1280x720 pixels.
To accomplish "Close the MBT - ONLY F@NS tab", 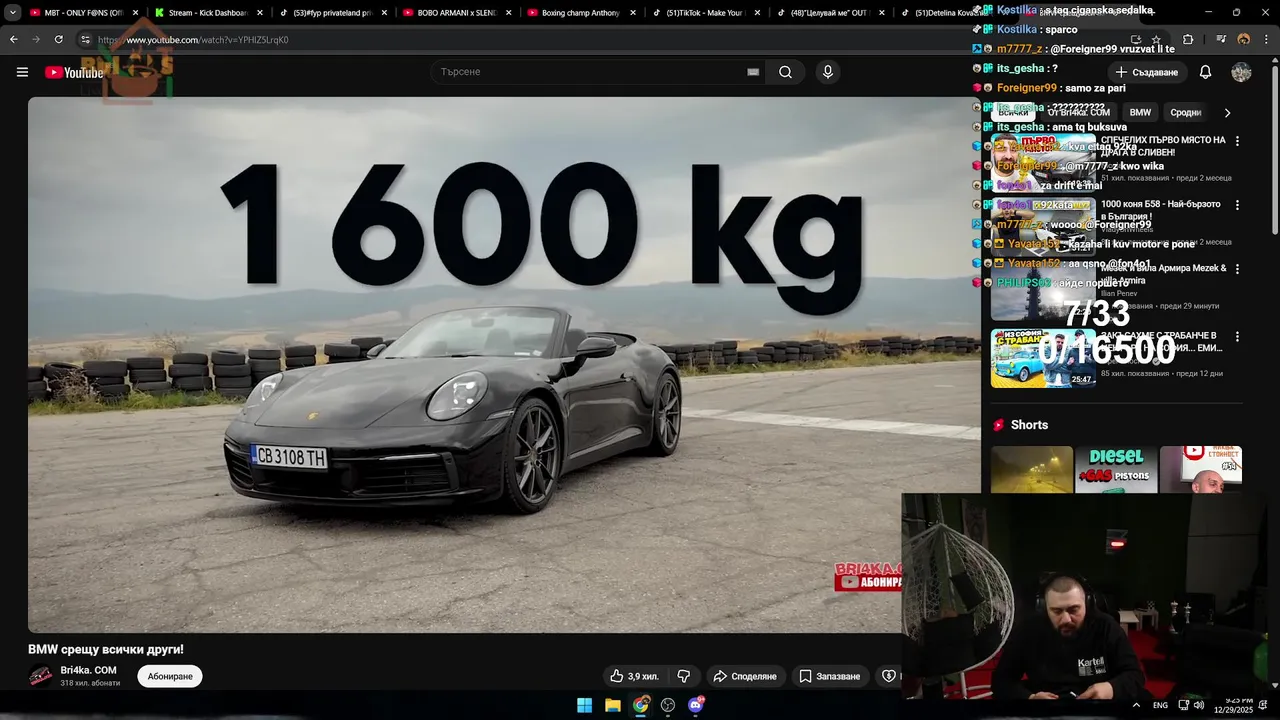I will [x=136, y=13].
